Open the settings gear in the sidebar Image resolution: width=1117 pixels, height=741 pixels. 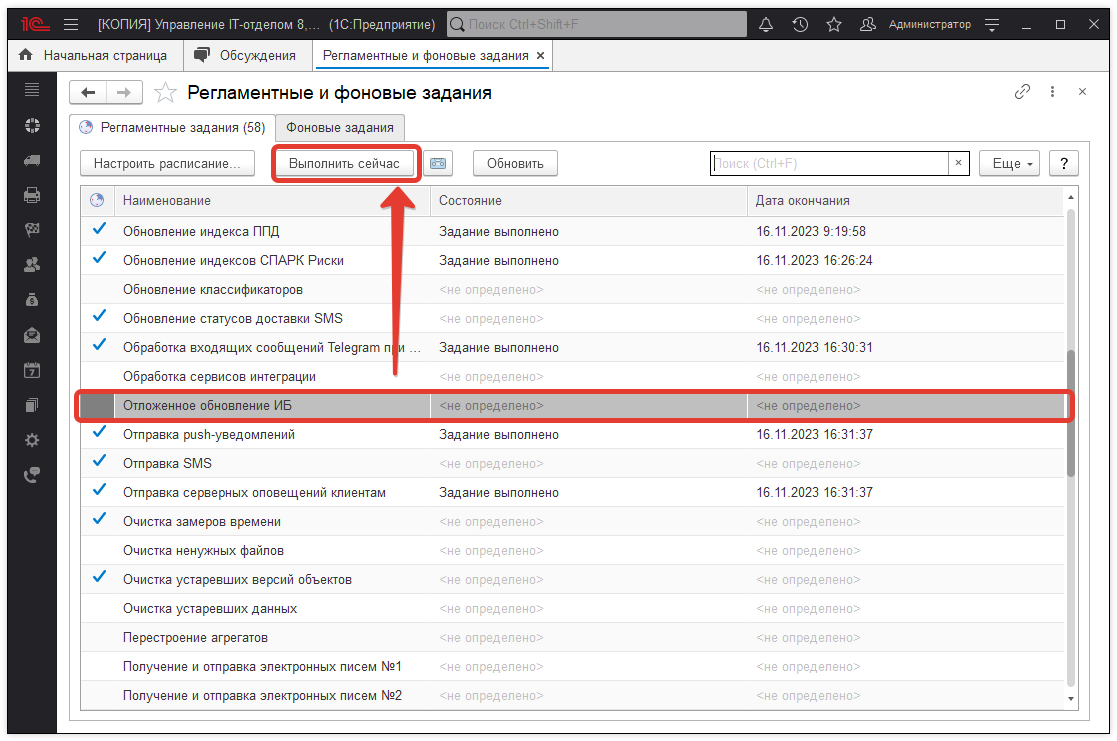pyautogui.click(x=31, y=439)
